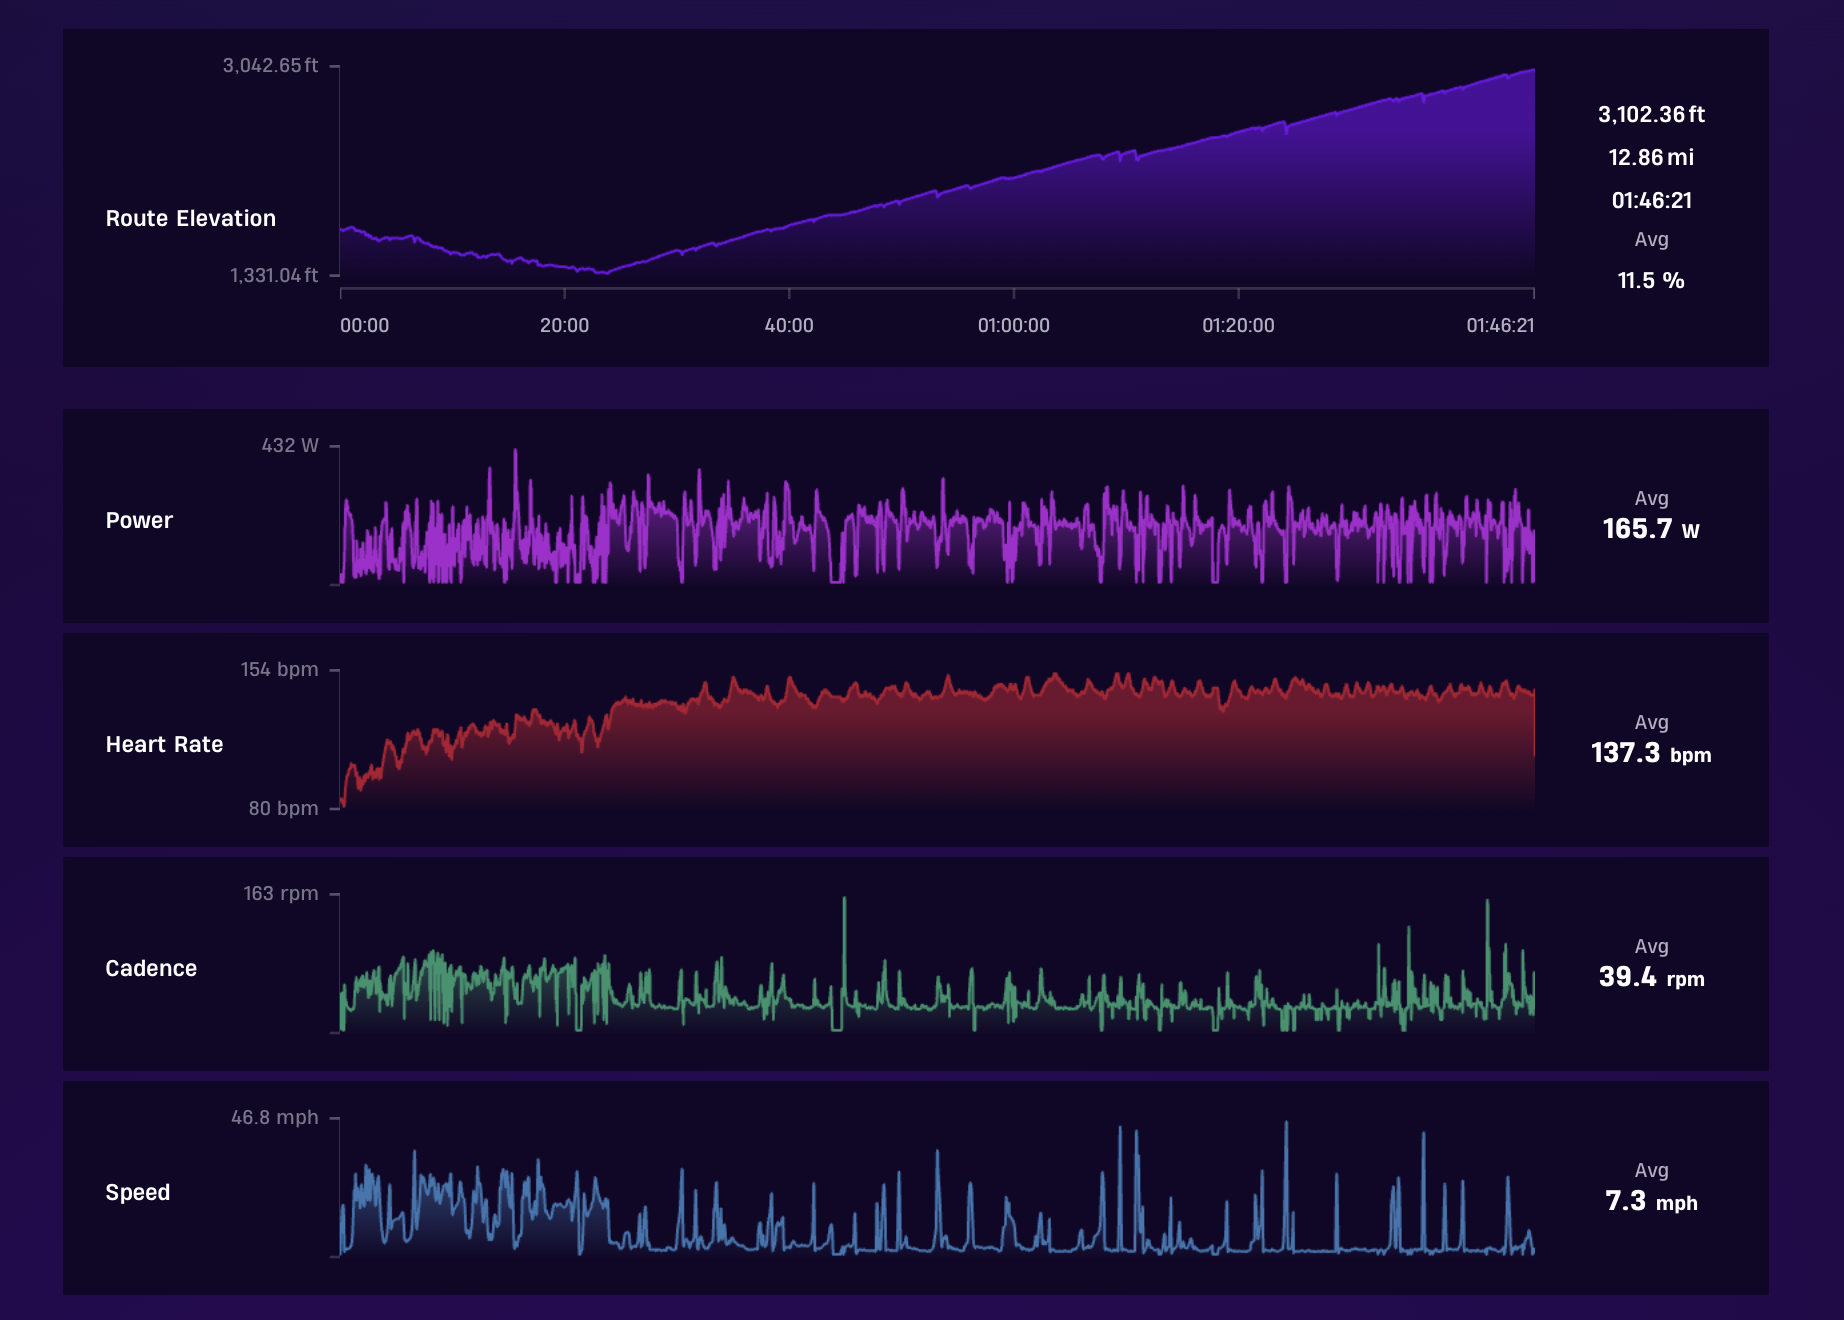Click the 01:46:21 duration value in summary
Screen dimensions: 1844x1320
click(1651, 200)
